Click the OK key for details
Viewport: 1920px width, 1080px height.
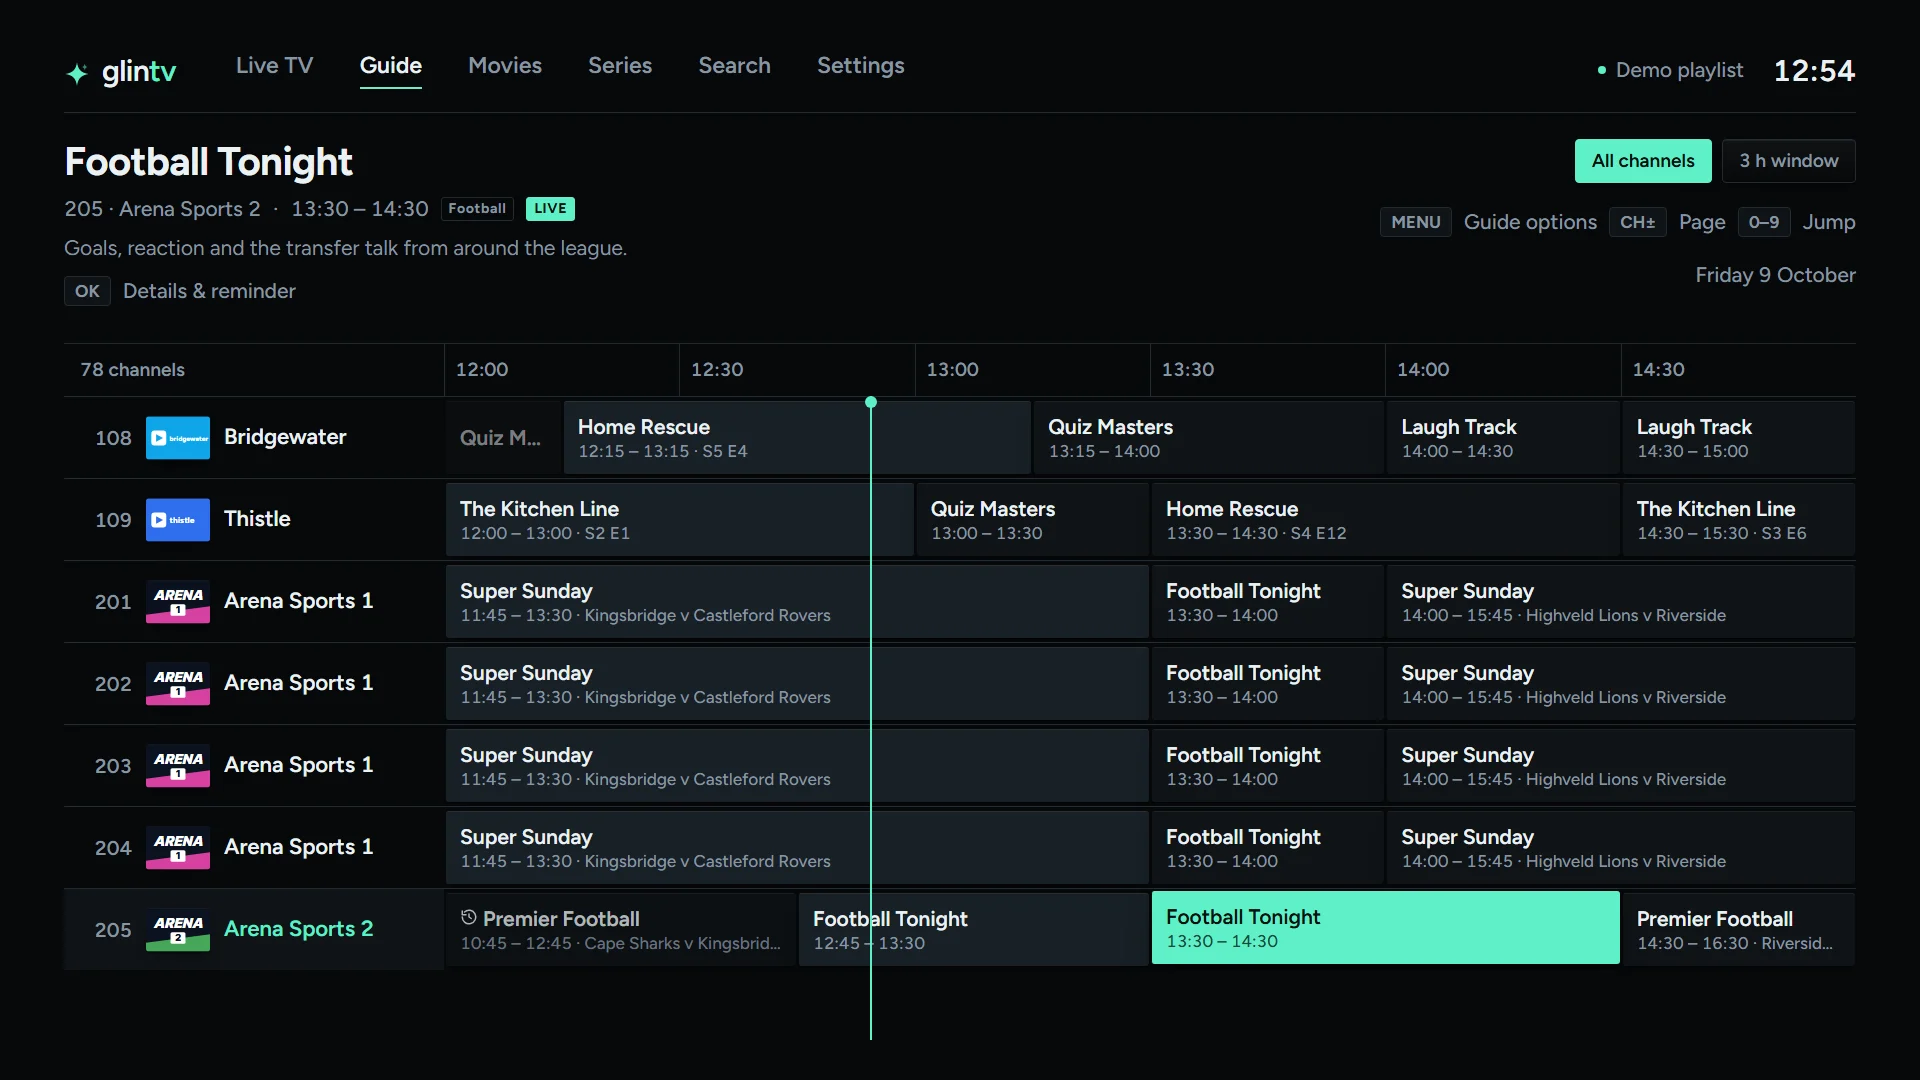coord(87,291)
